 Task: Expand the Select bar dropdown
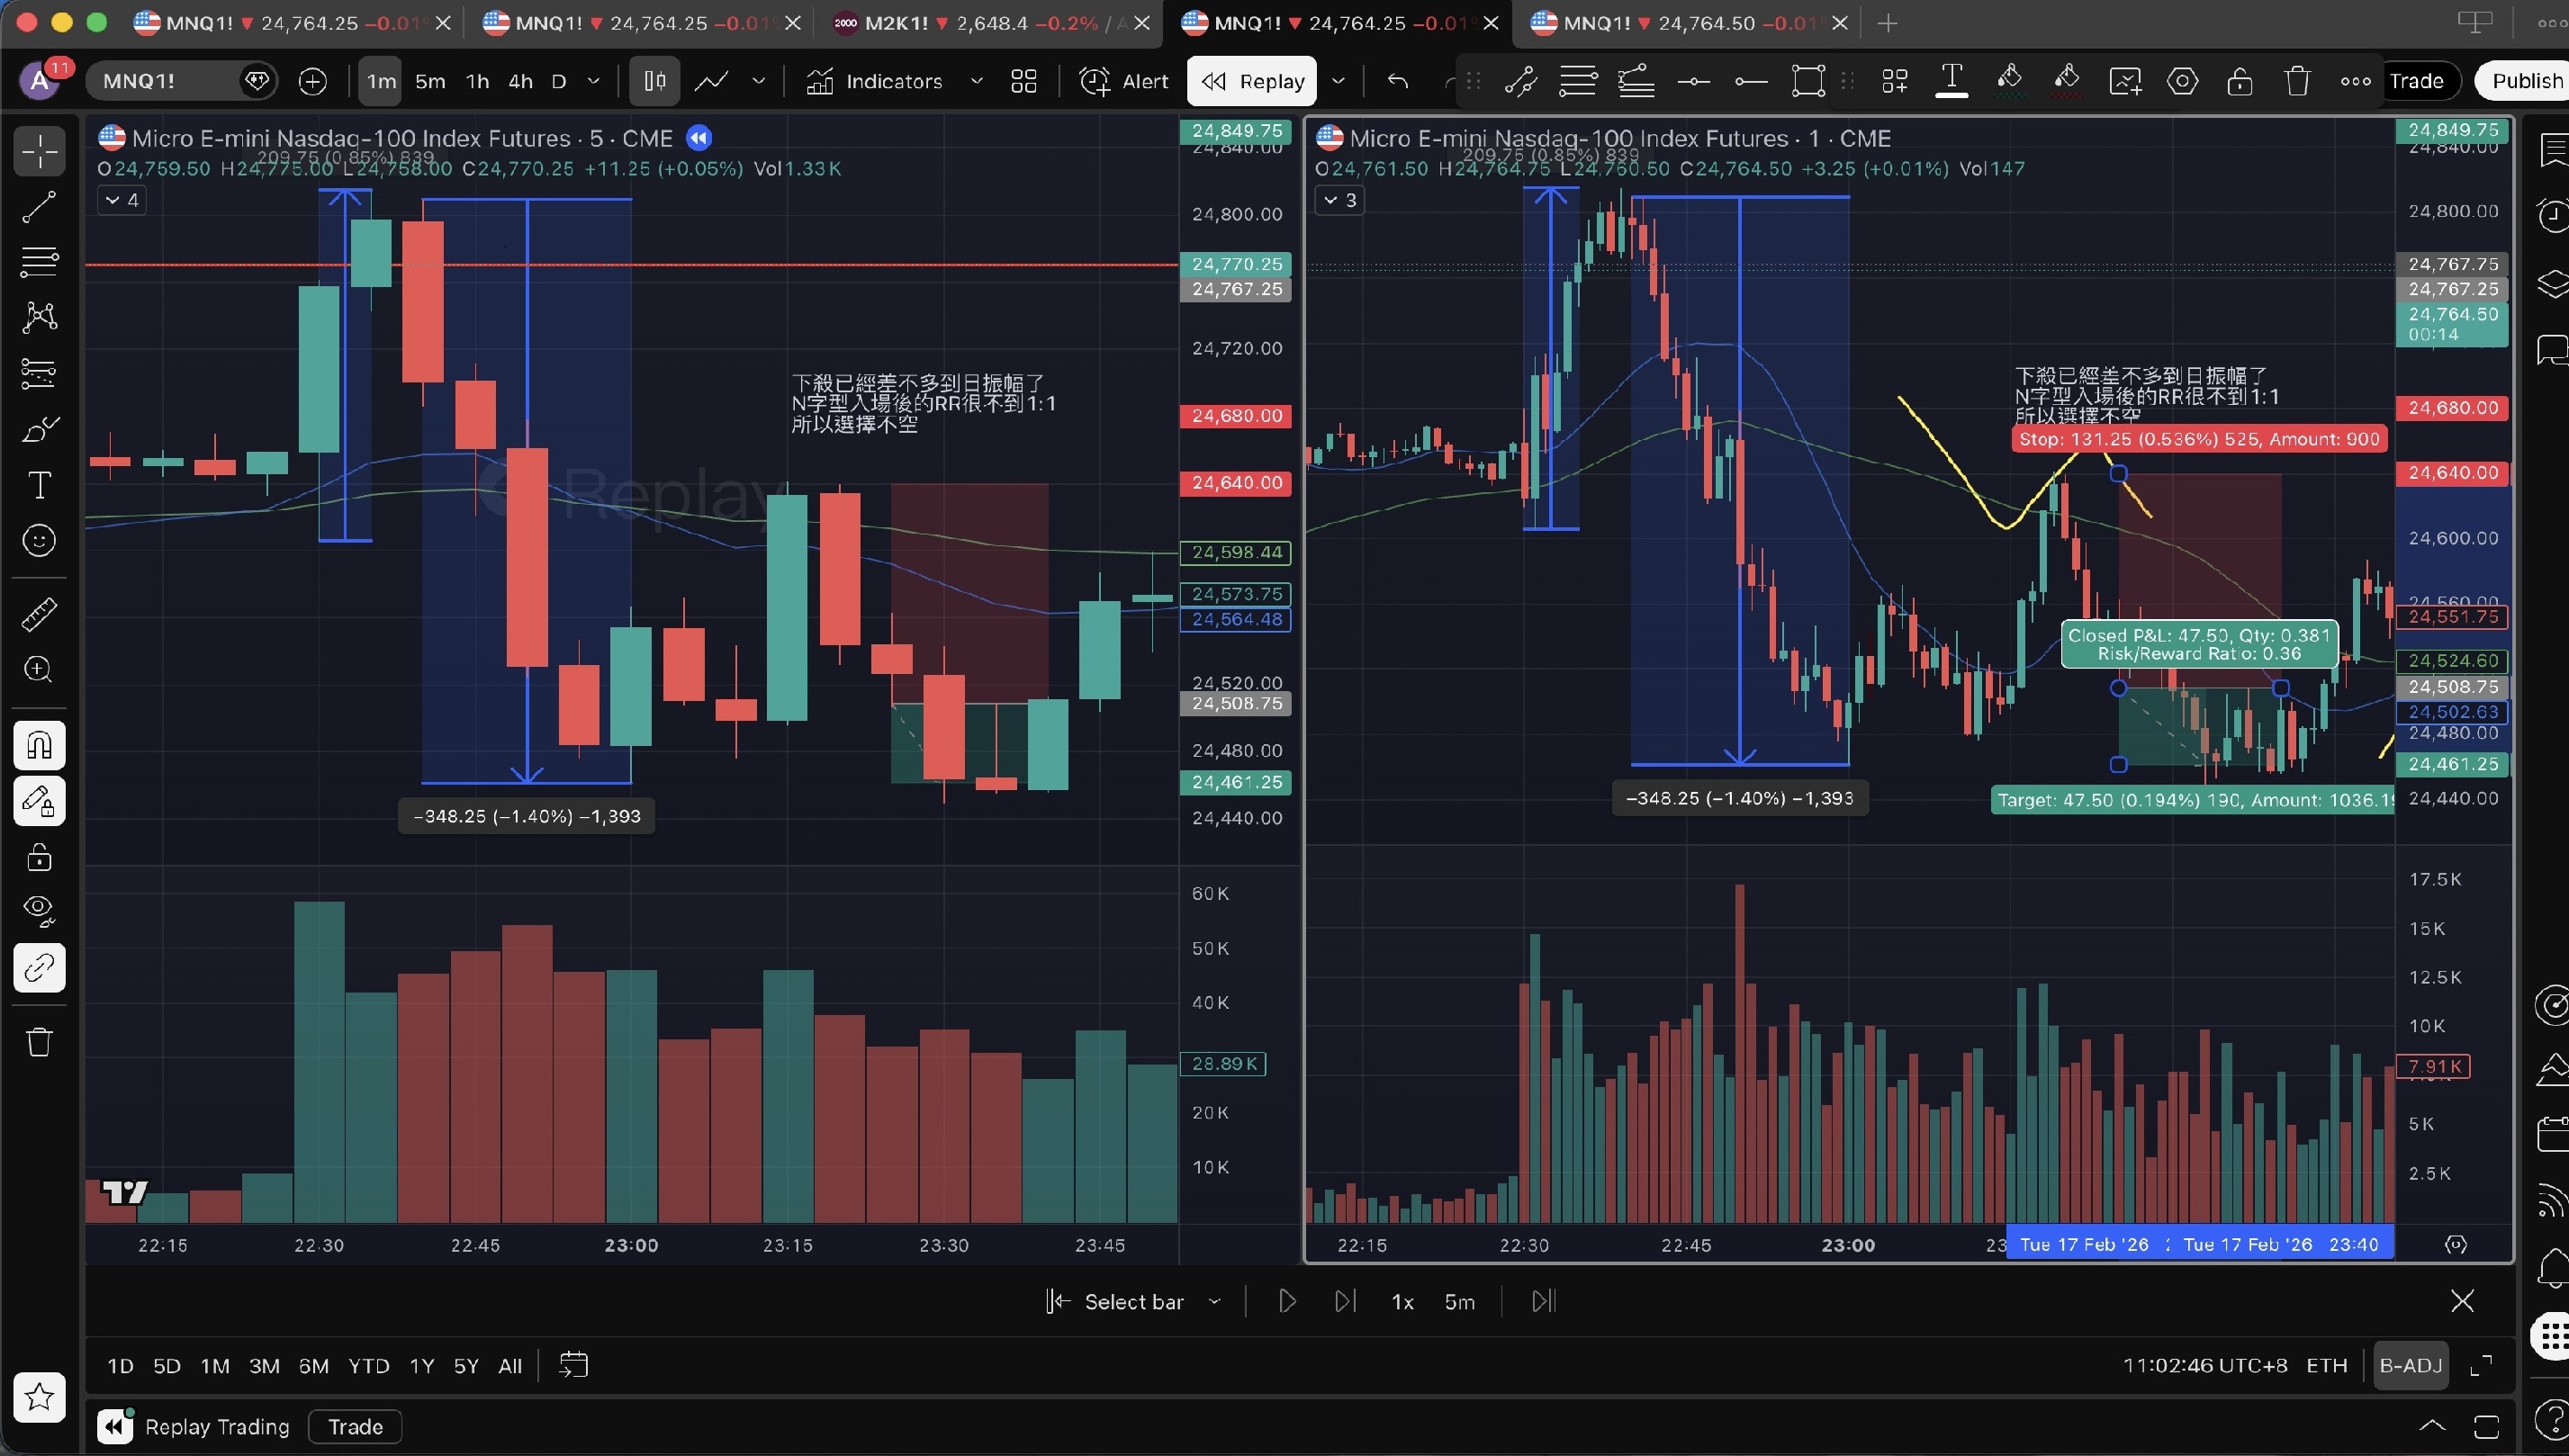(1214, 1302)
